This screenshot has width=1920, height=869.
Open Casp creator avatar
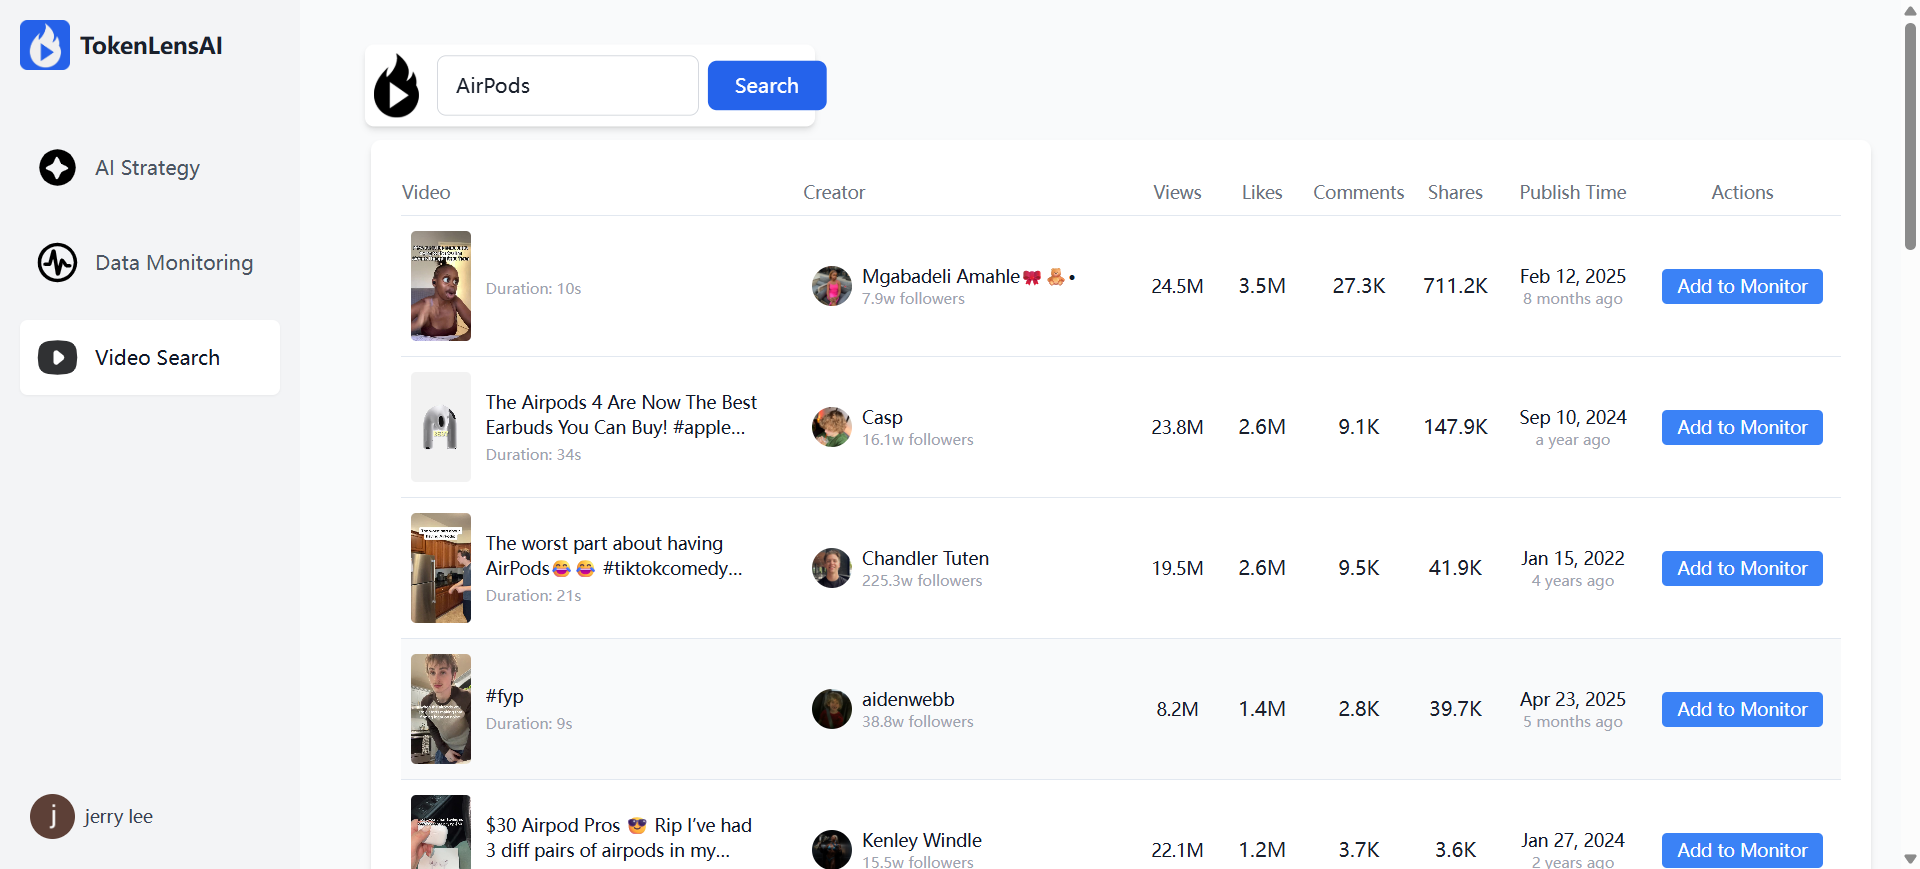click(x=831, y=427)
